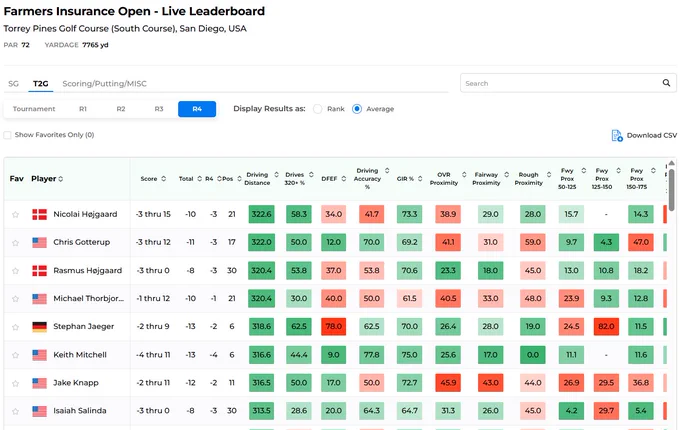
Task: Click the Download CSV file icon
Action: coord(617,136)
